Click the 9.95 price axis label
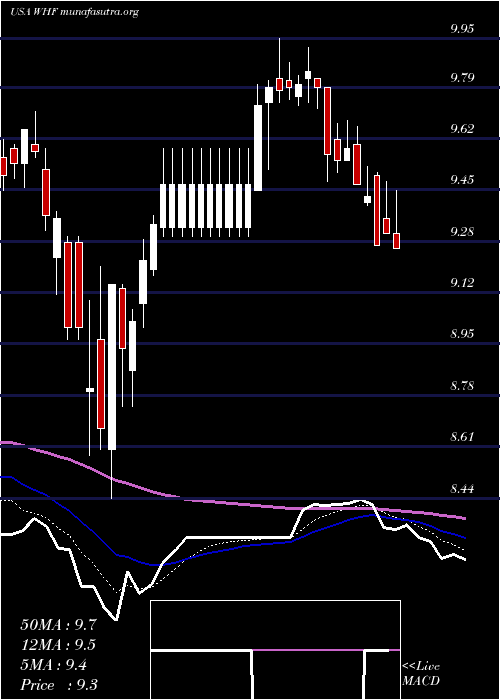 [x=462, y=29]
